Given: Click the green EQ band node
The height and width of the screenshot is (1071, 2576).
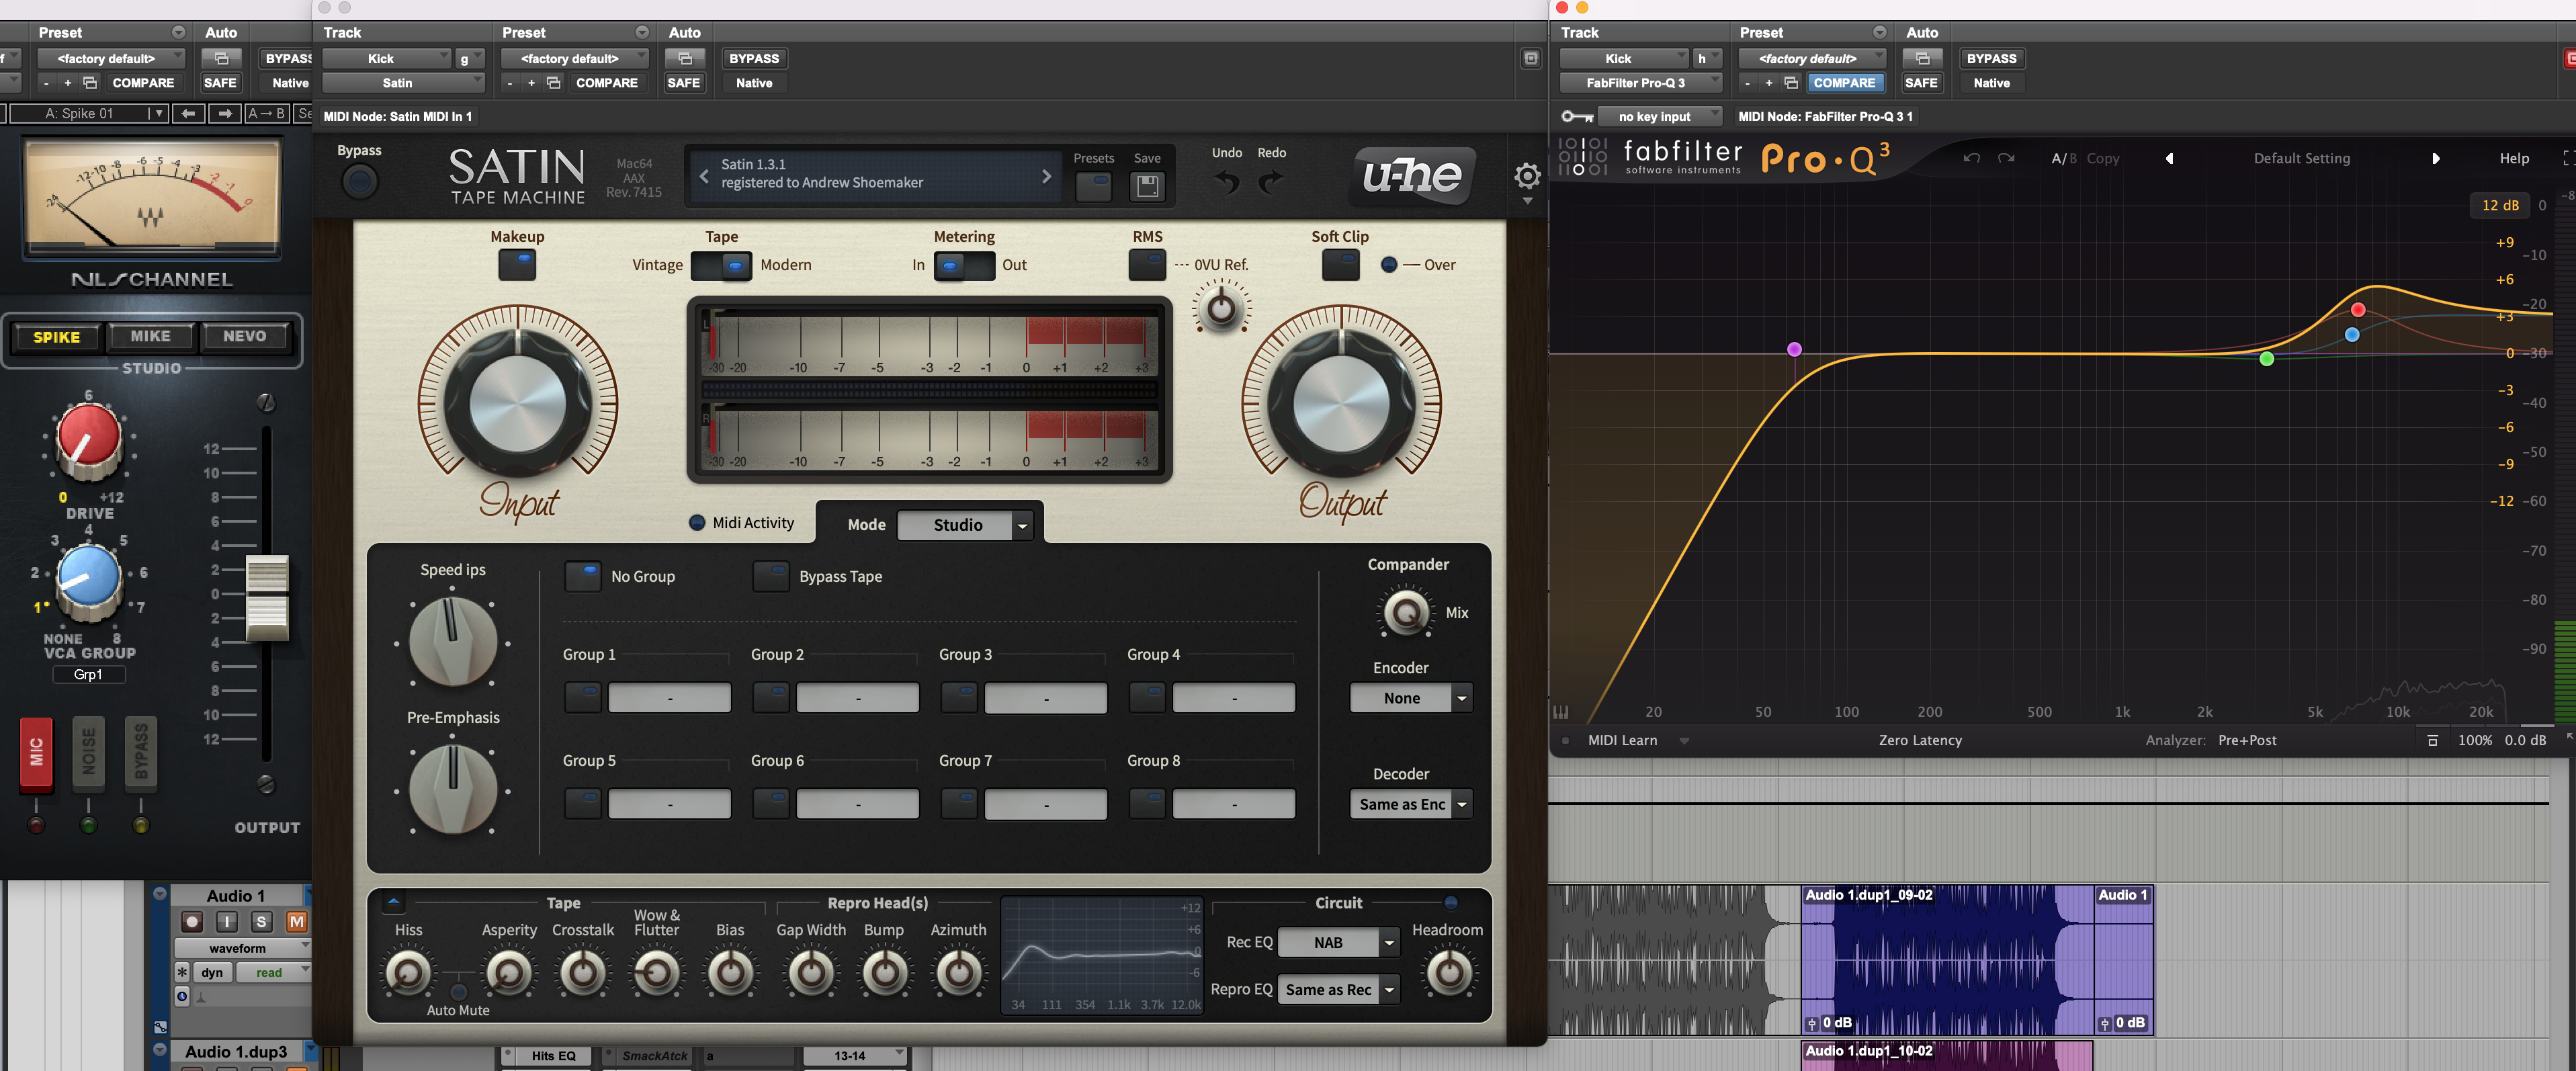Looking at the screenshot, I should click(2267, 359).
